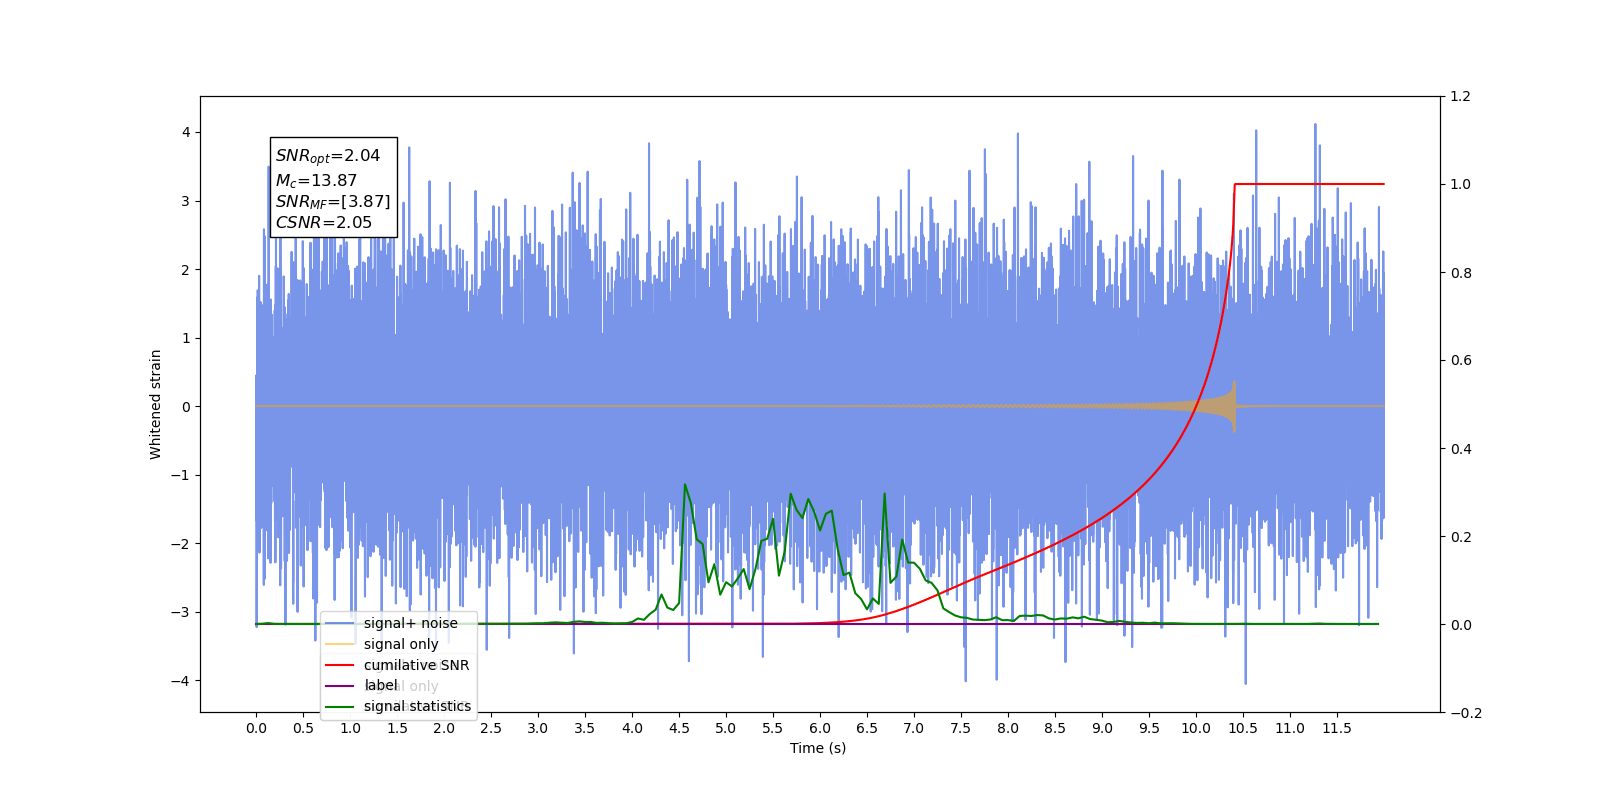Click the SNRMF=[3.87] annotation text

pyautogui.click(x=333, y=202)
